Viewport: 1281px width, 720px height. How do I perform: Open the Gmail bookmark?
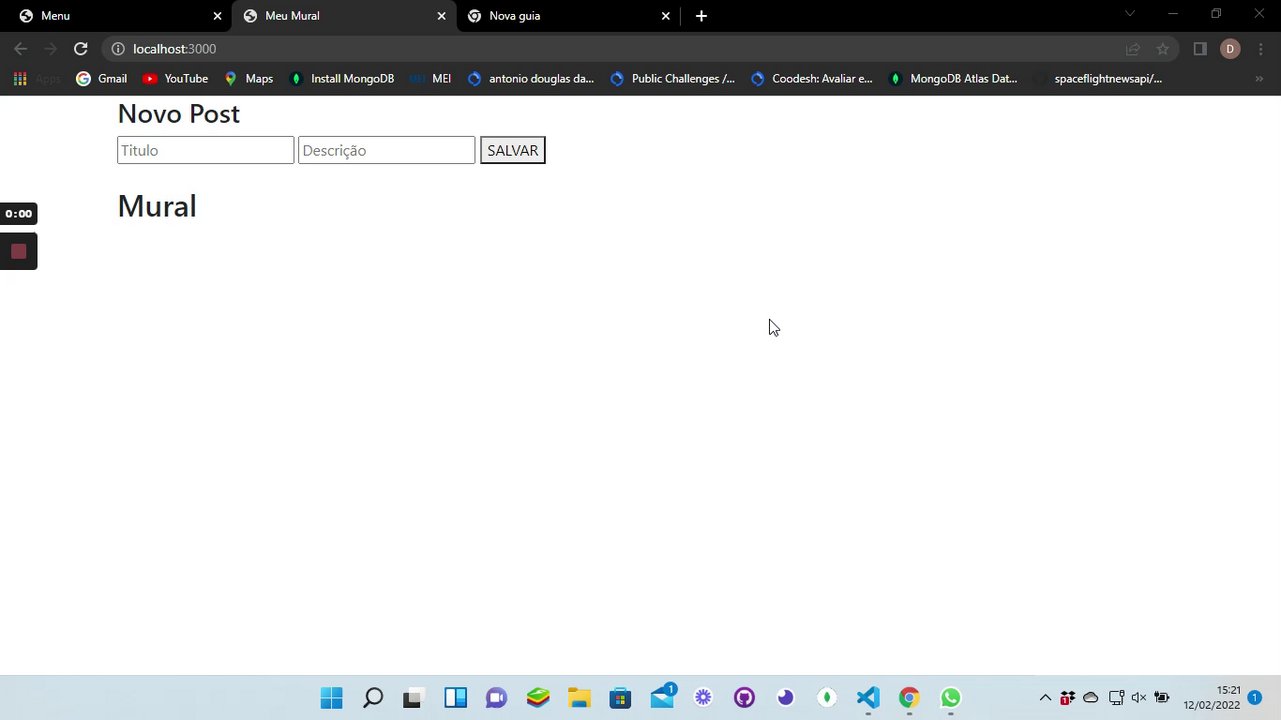coord(102,78)
